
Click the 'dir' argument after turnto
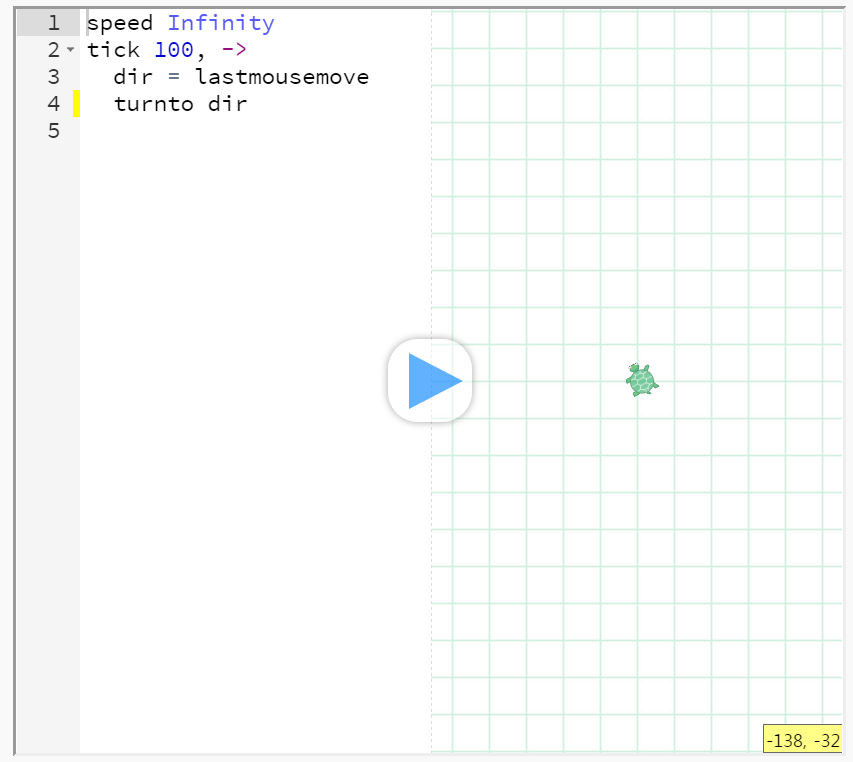pos(227,104)
